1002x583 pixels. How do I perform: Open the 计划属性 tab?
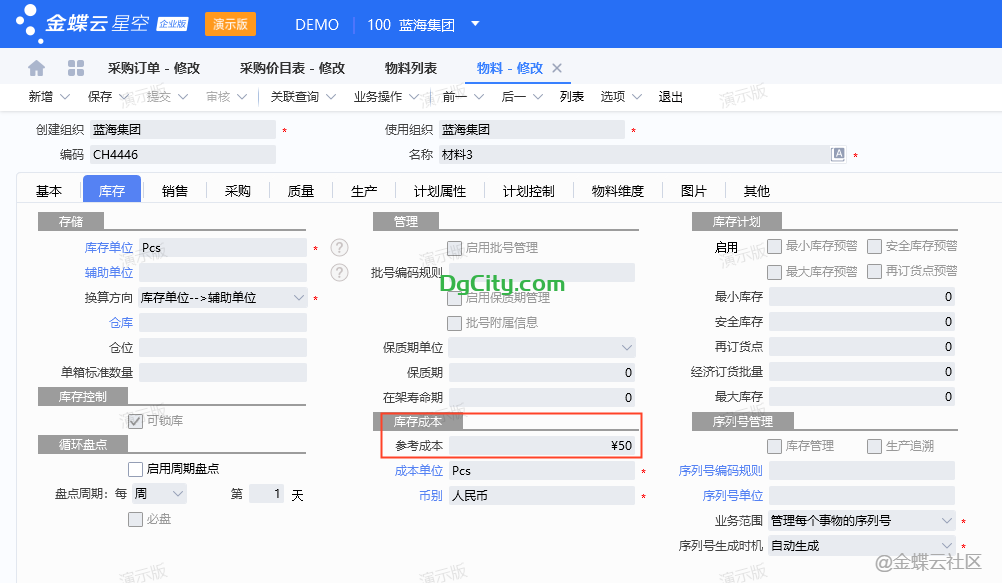click(440, 191)
